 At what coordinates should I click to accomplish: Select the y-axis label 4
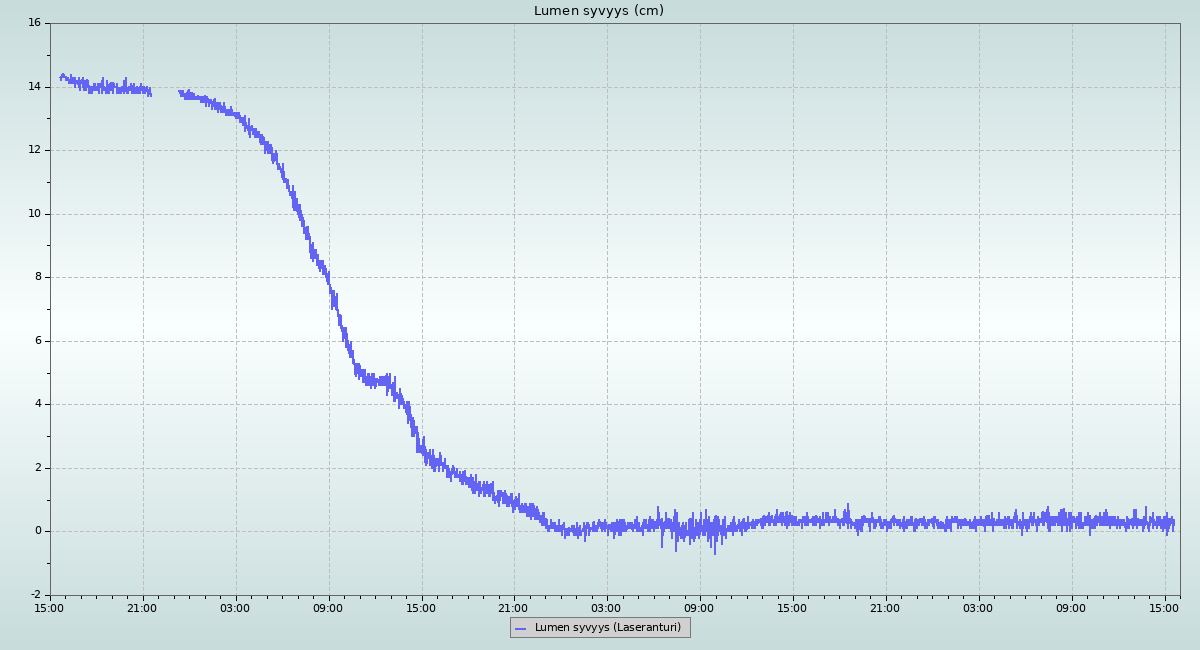pyautogui.click(x=37, y=404)
